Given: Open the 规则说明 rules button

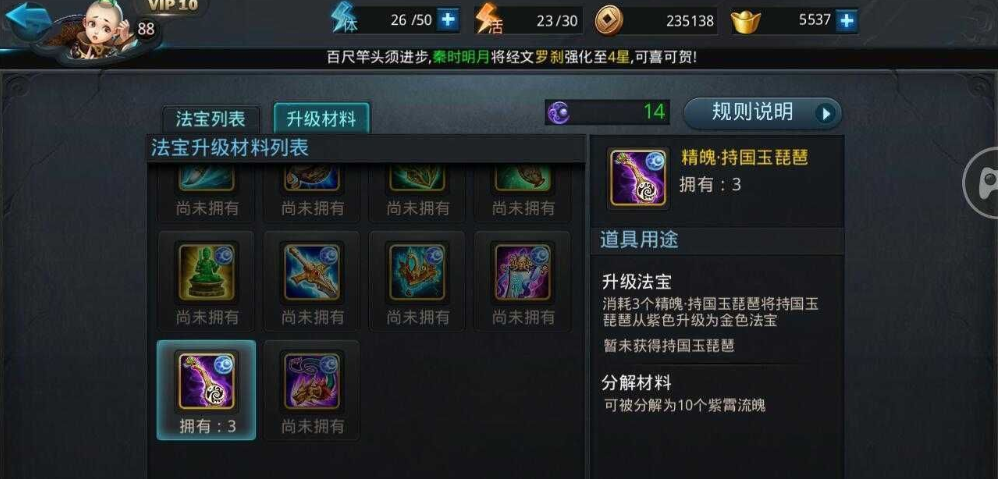Looking at the screenshot, I should coord(763,113).
